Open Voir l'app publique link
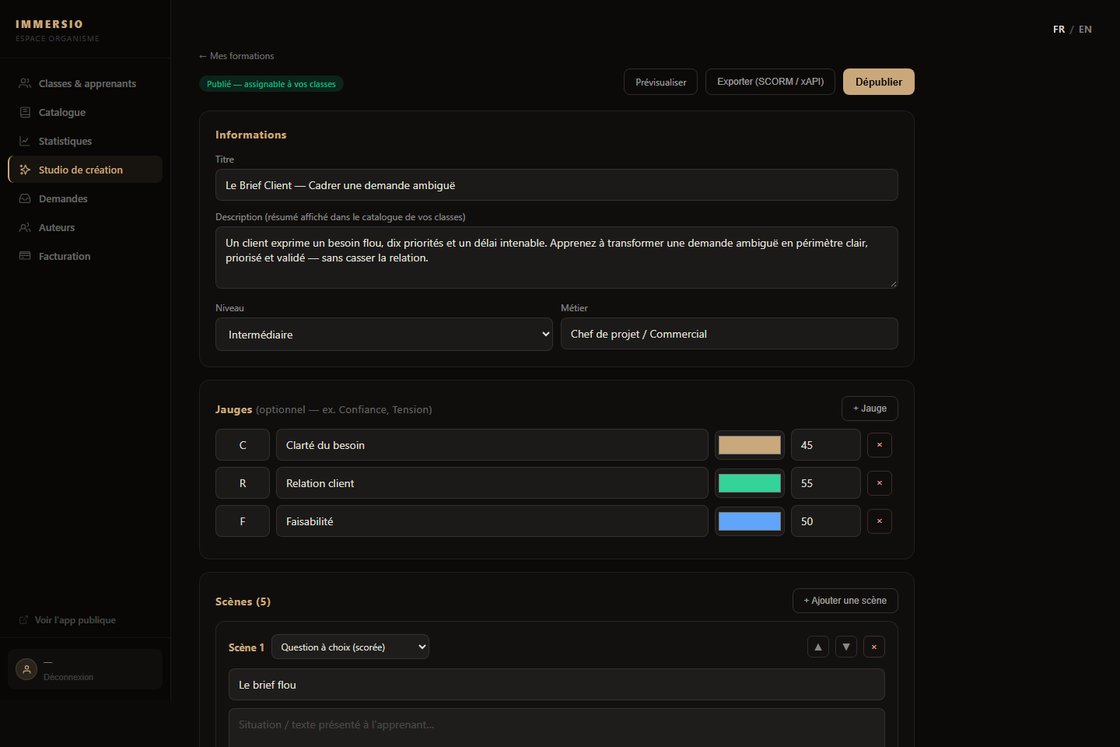This screenshot has width=1120, height=747. (75, 620)
